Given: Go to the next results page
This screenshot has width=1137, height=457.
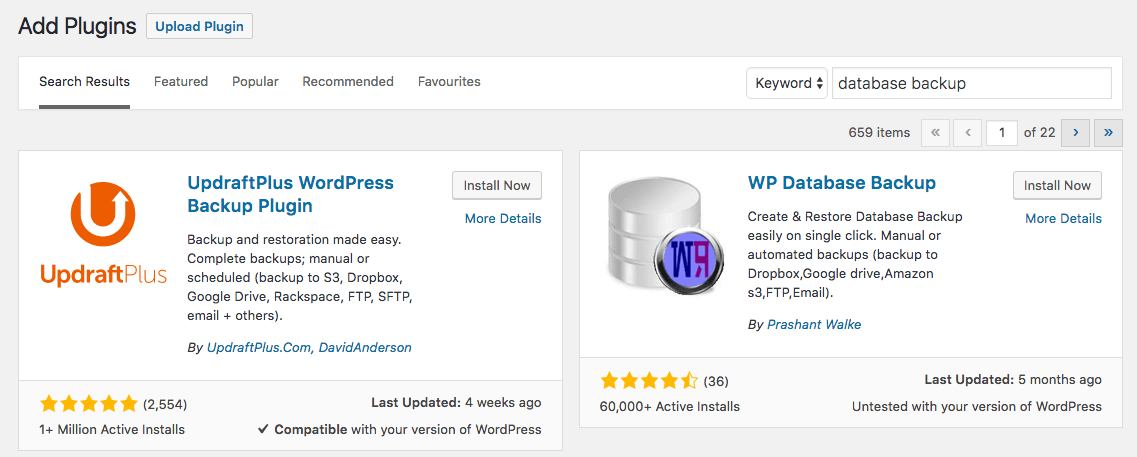Looking at the screenshot, I should 1075,132.
